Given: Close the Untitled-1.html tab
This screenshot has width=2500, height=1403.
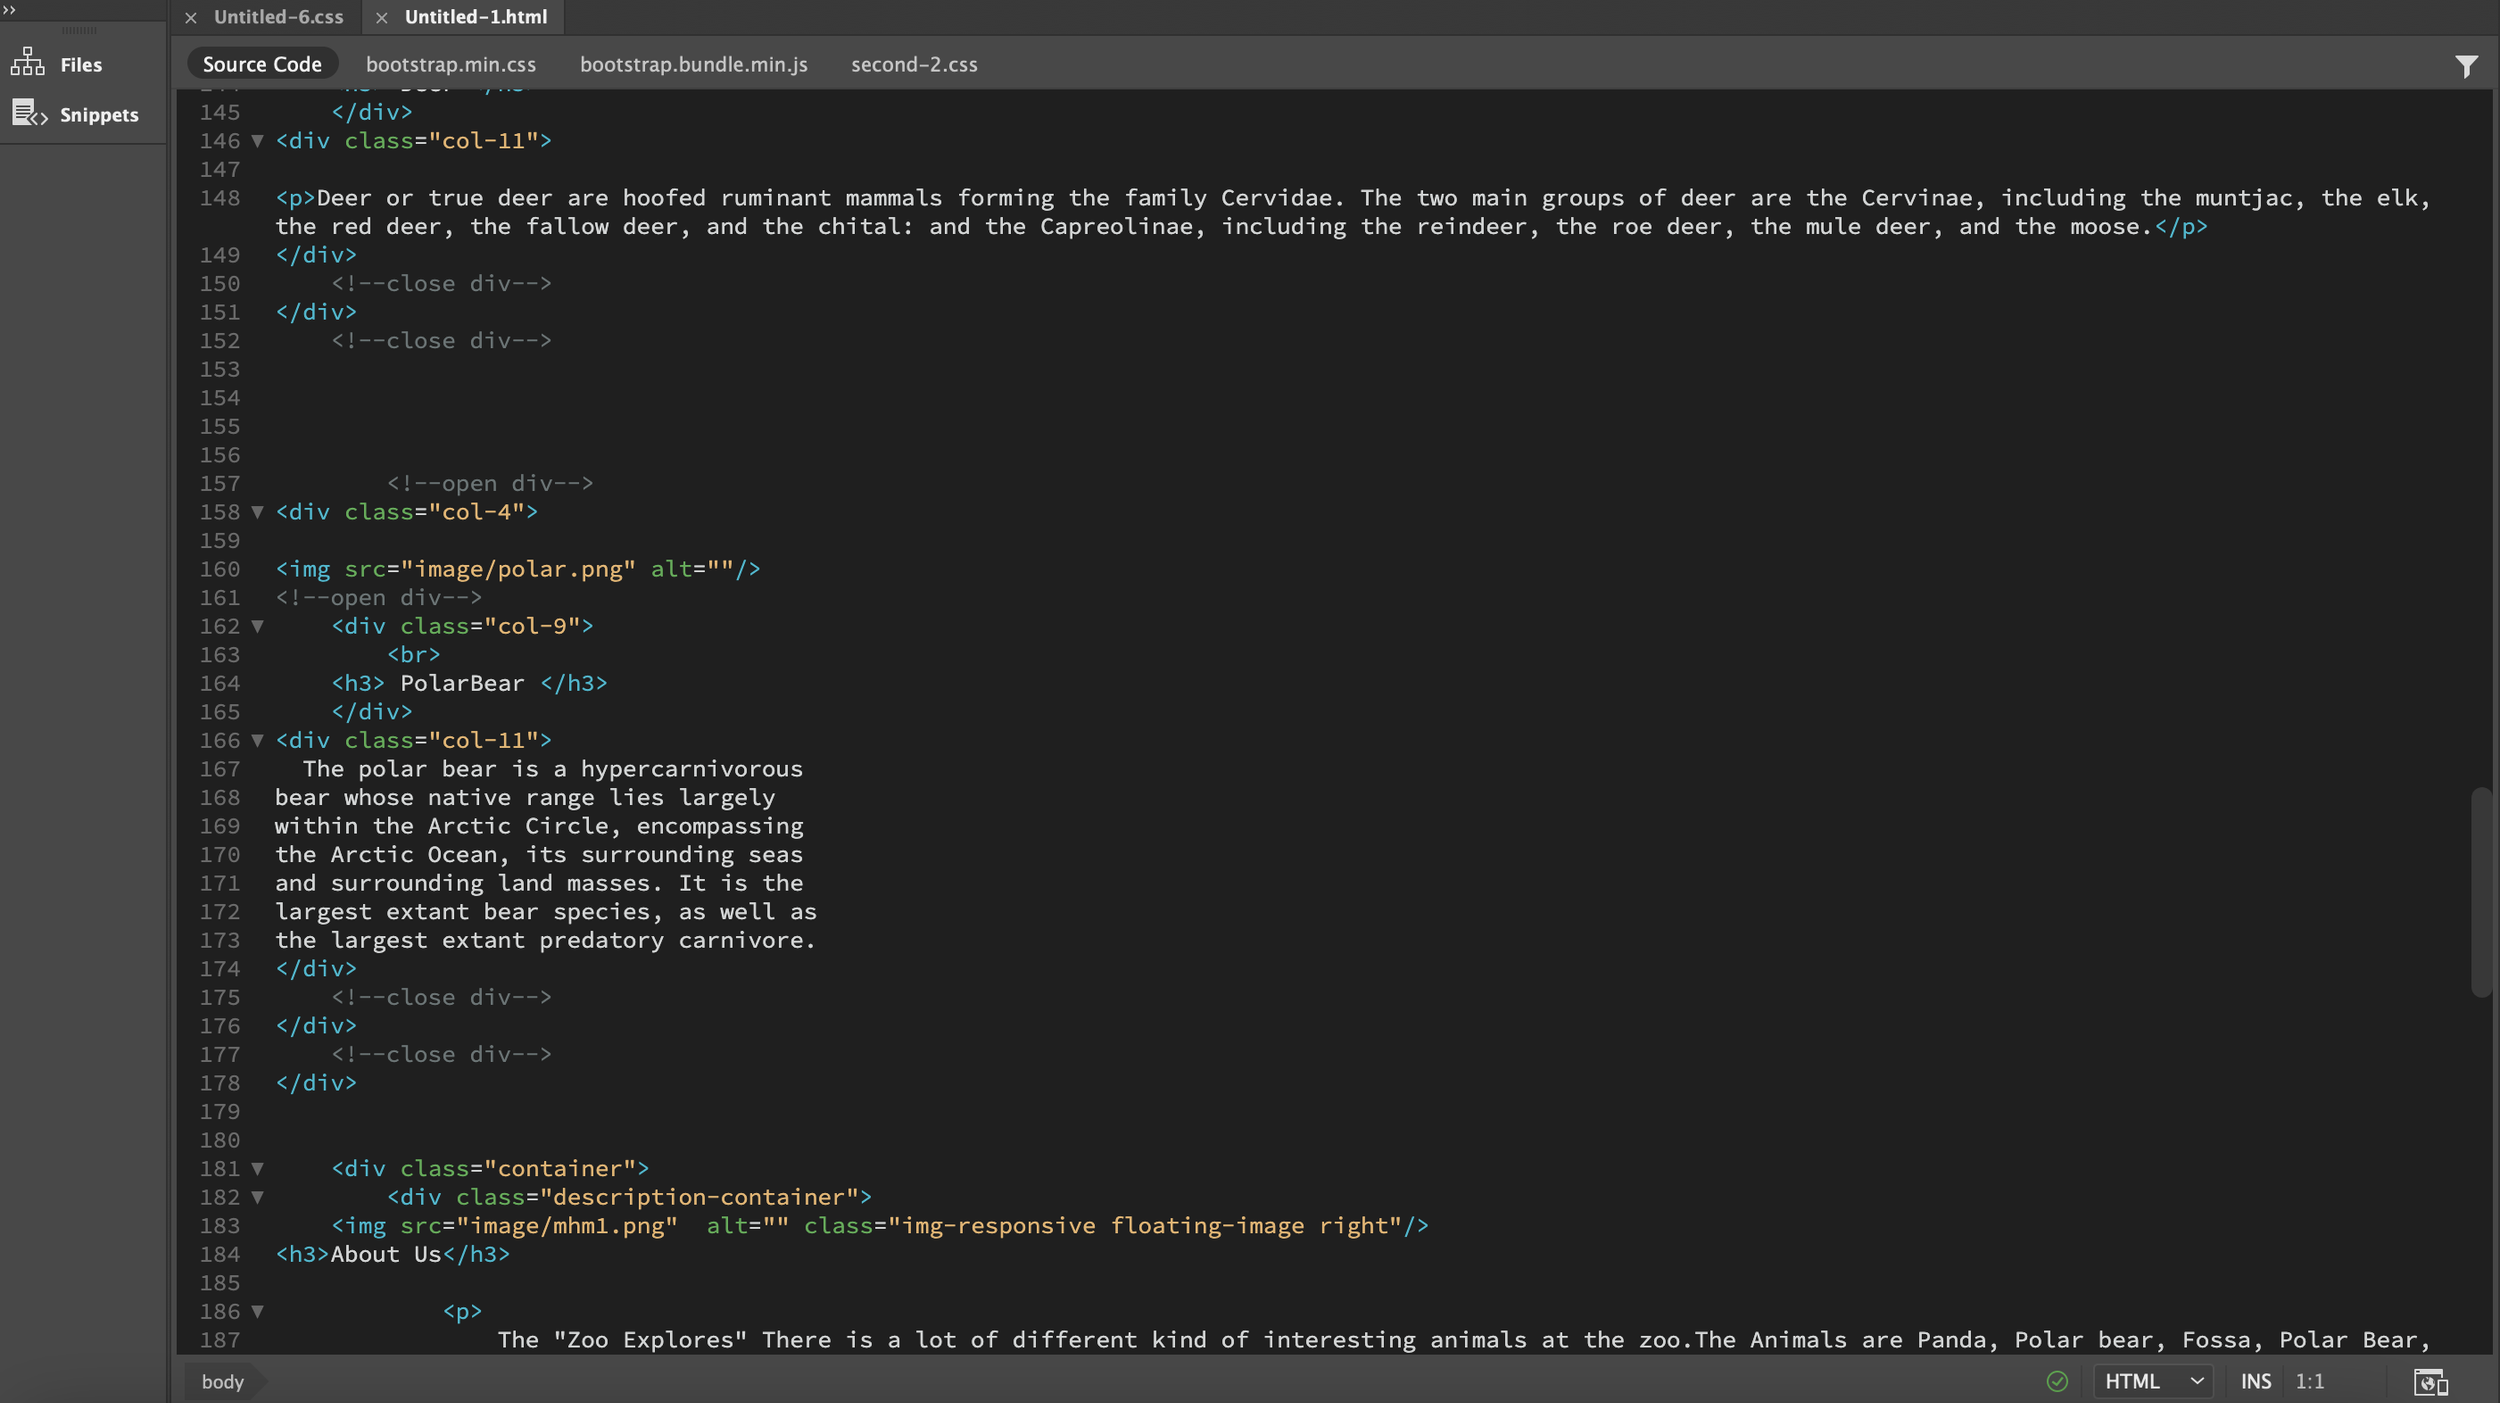Looking at the screenshot, I should pos(381,17).
